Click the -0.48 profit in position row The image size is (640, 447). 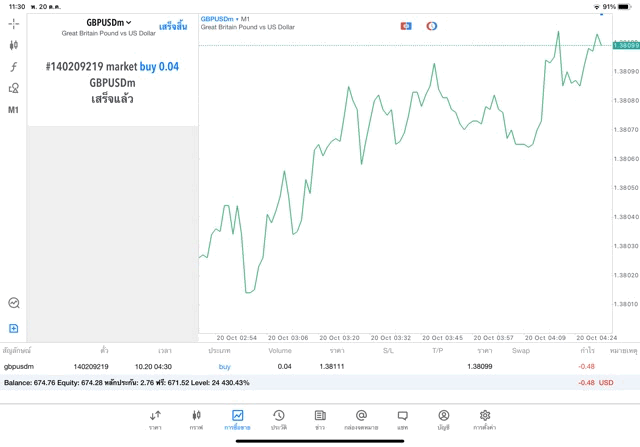[x=587, y=367]
